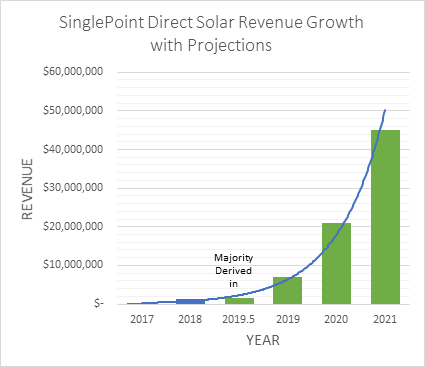425x367 pixels.
Task: Click the $20,000,000 axis label
Action: point(73,226)
